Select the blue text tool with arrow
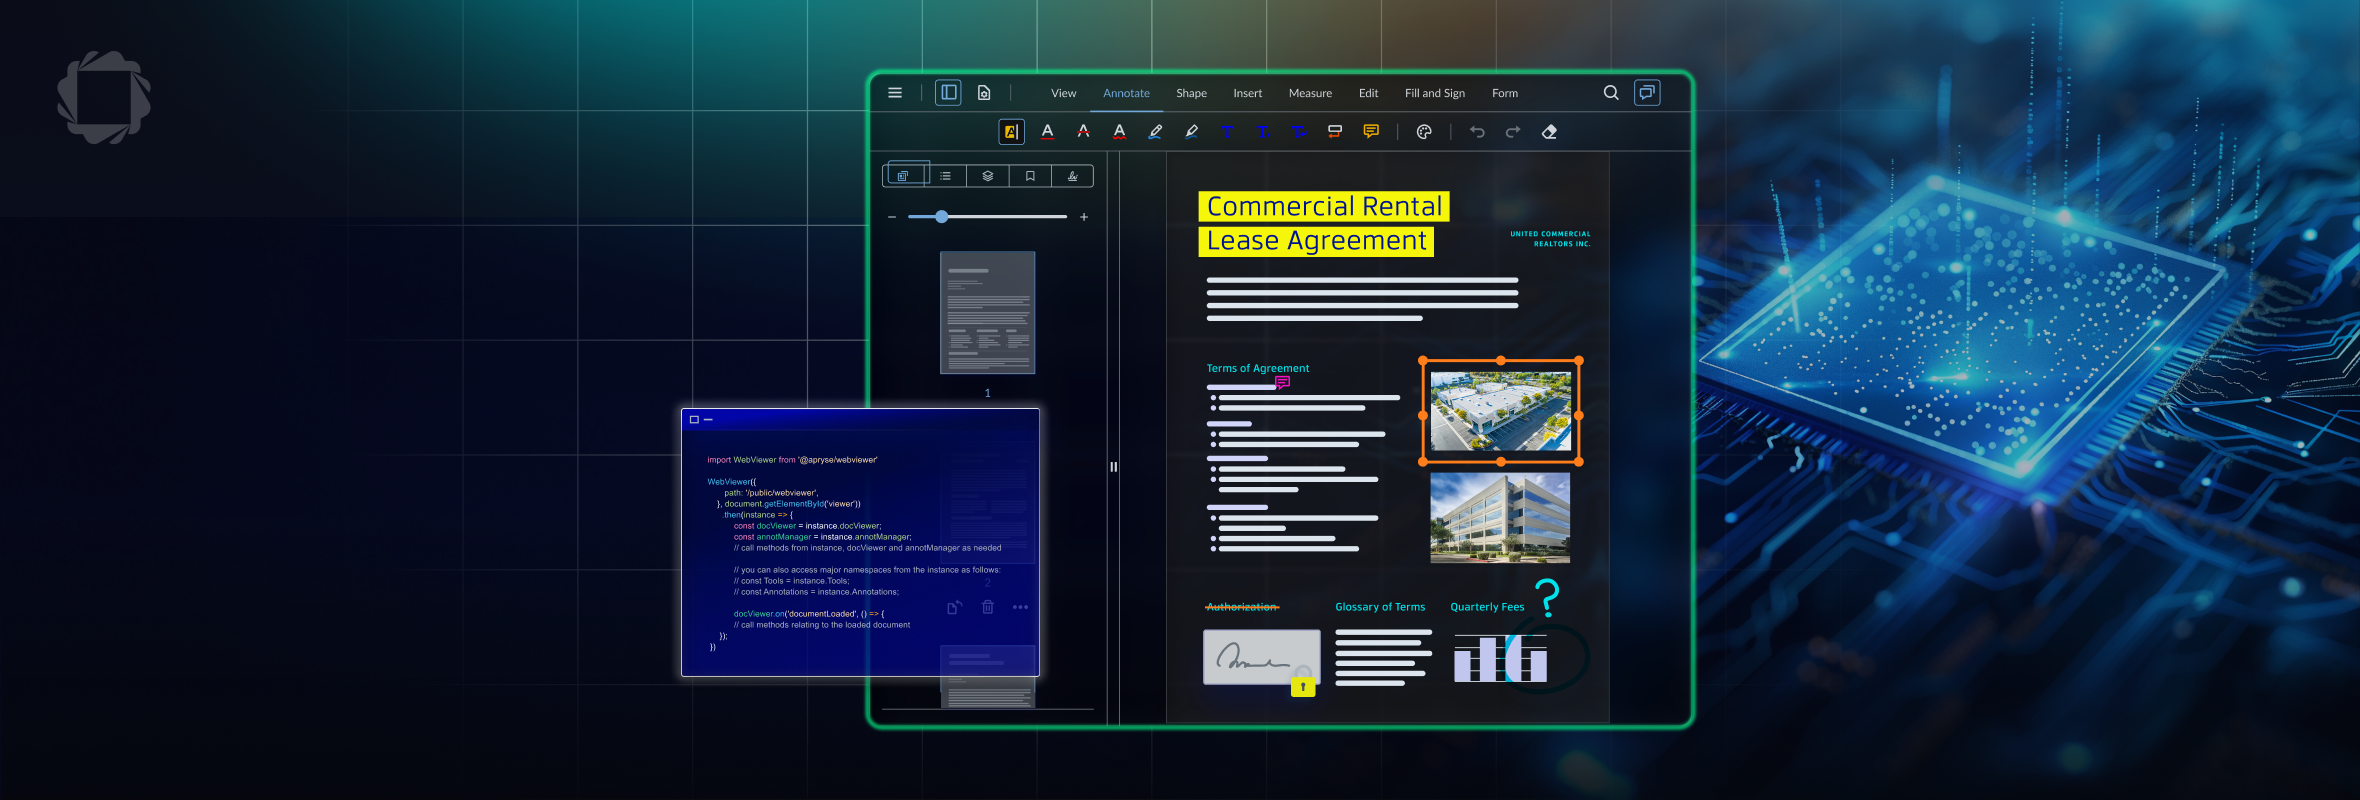The image size is (2360, 800). tap(1299, 132)
